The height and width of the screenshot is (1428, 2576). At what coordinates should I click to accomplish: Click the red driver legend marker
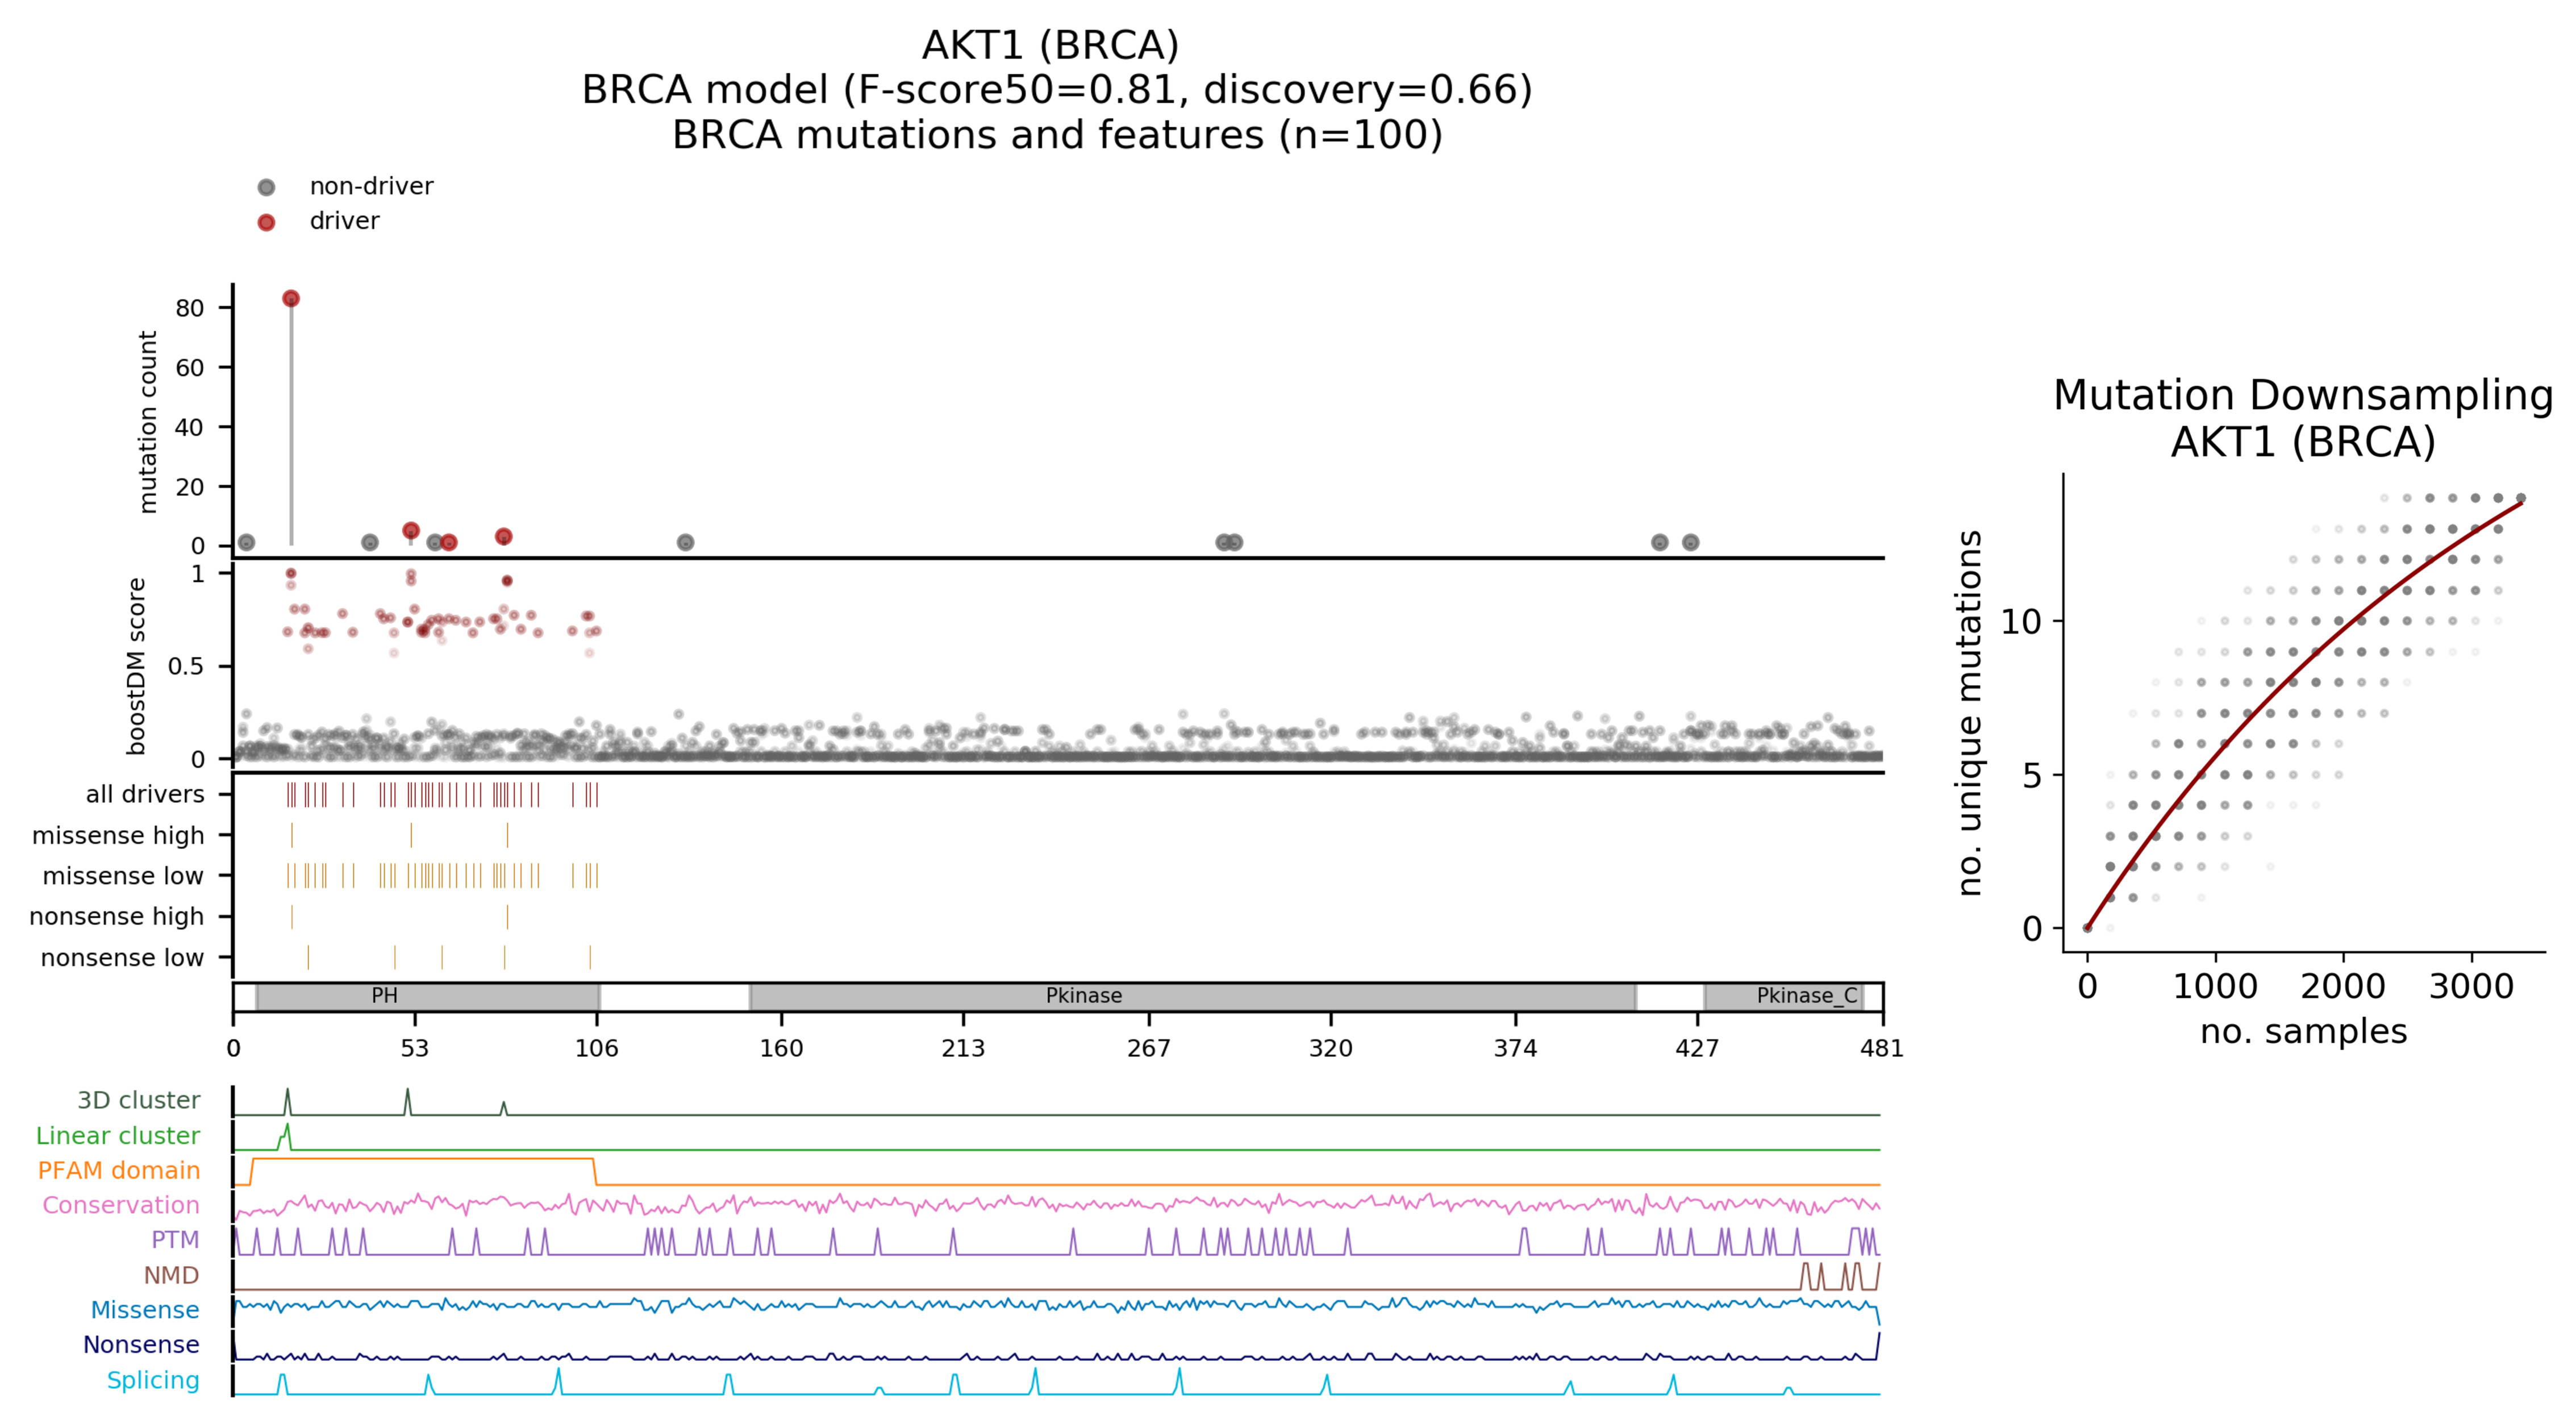pos(266,222)
